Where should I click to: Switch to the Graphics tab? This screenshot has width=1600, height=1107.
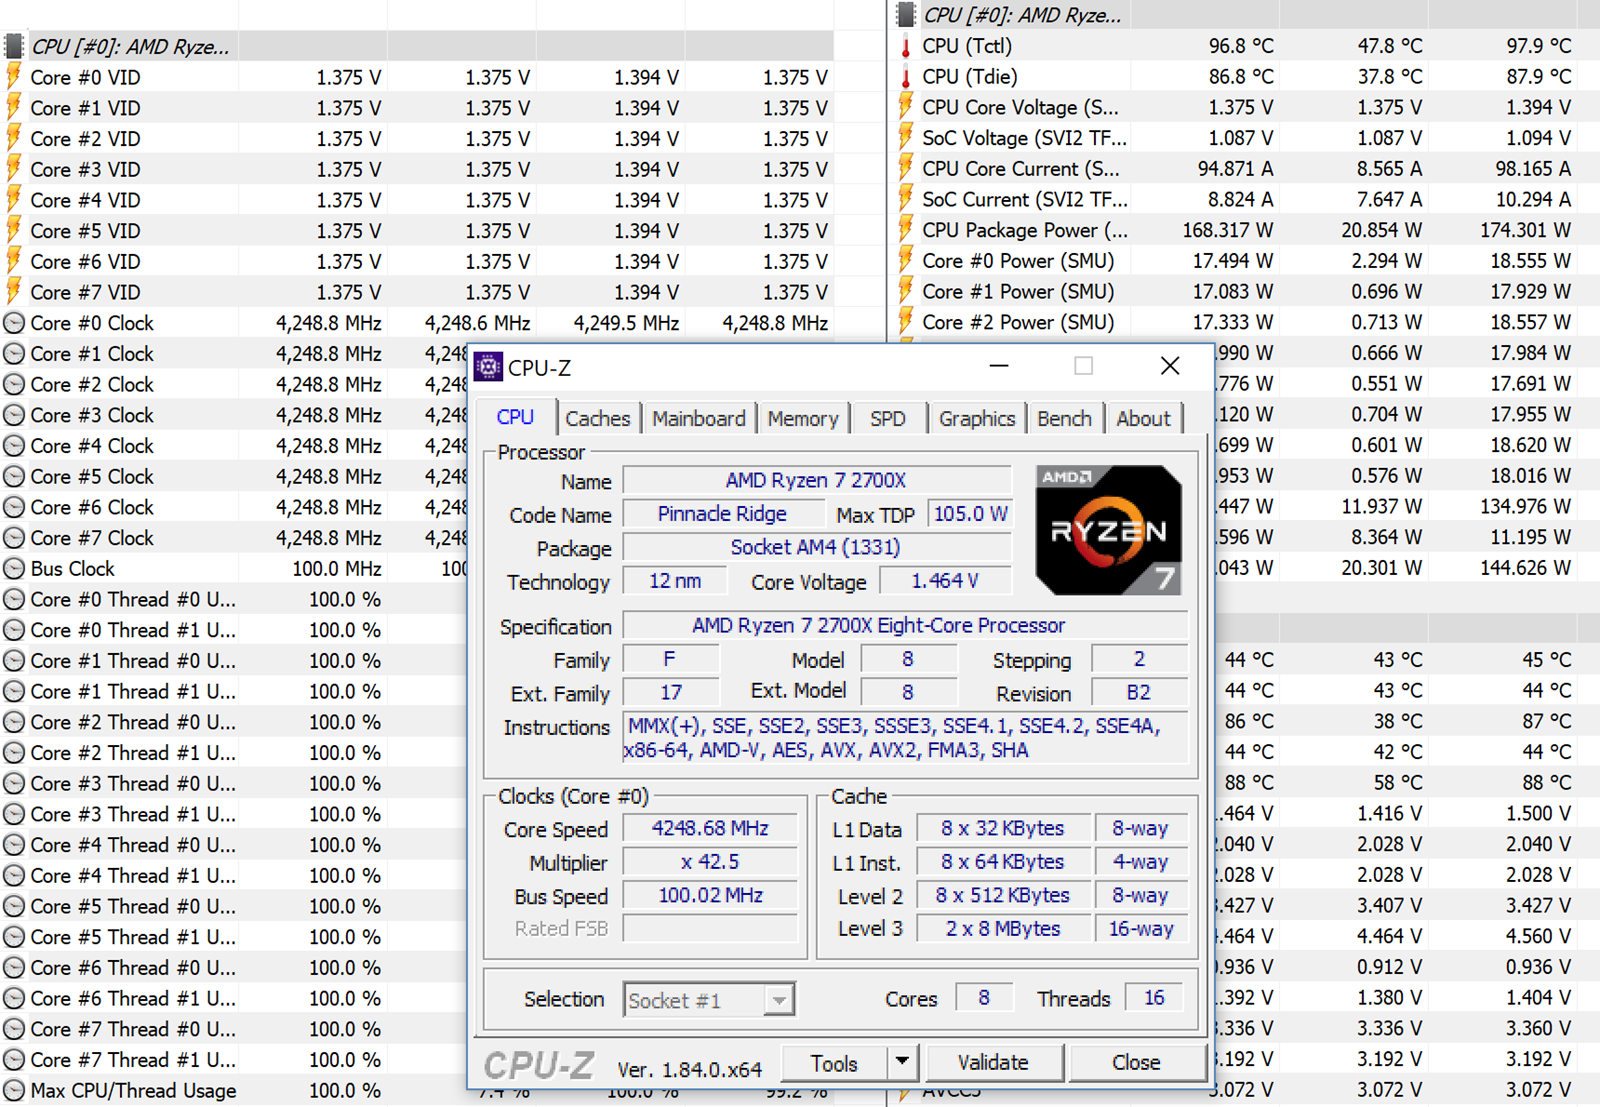[977, 419]
